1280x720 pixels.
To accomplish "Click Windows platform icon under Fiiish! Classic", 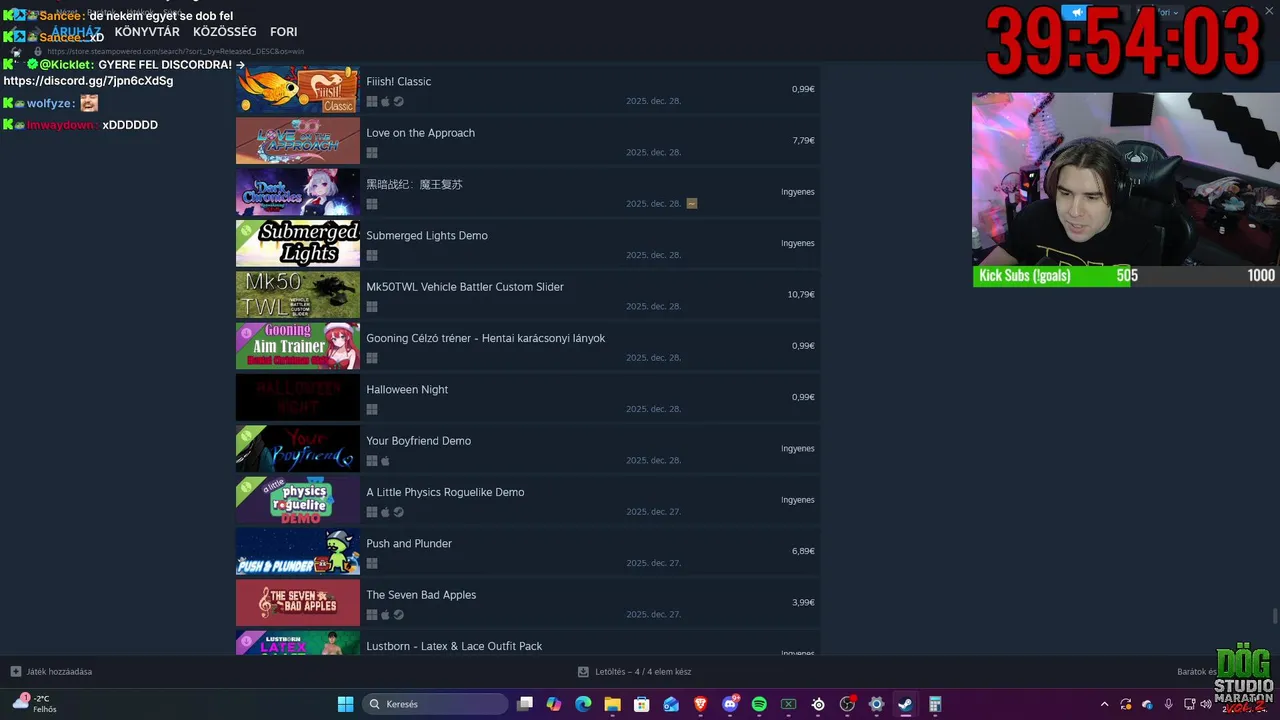I will 372,101.
